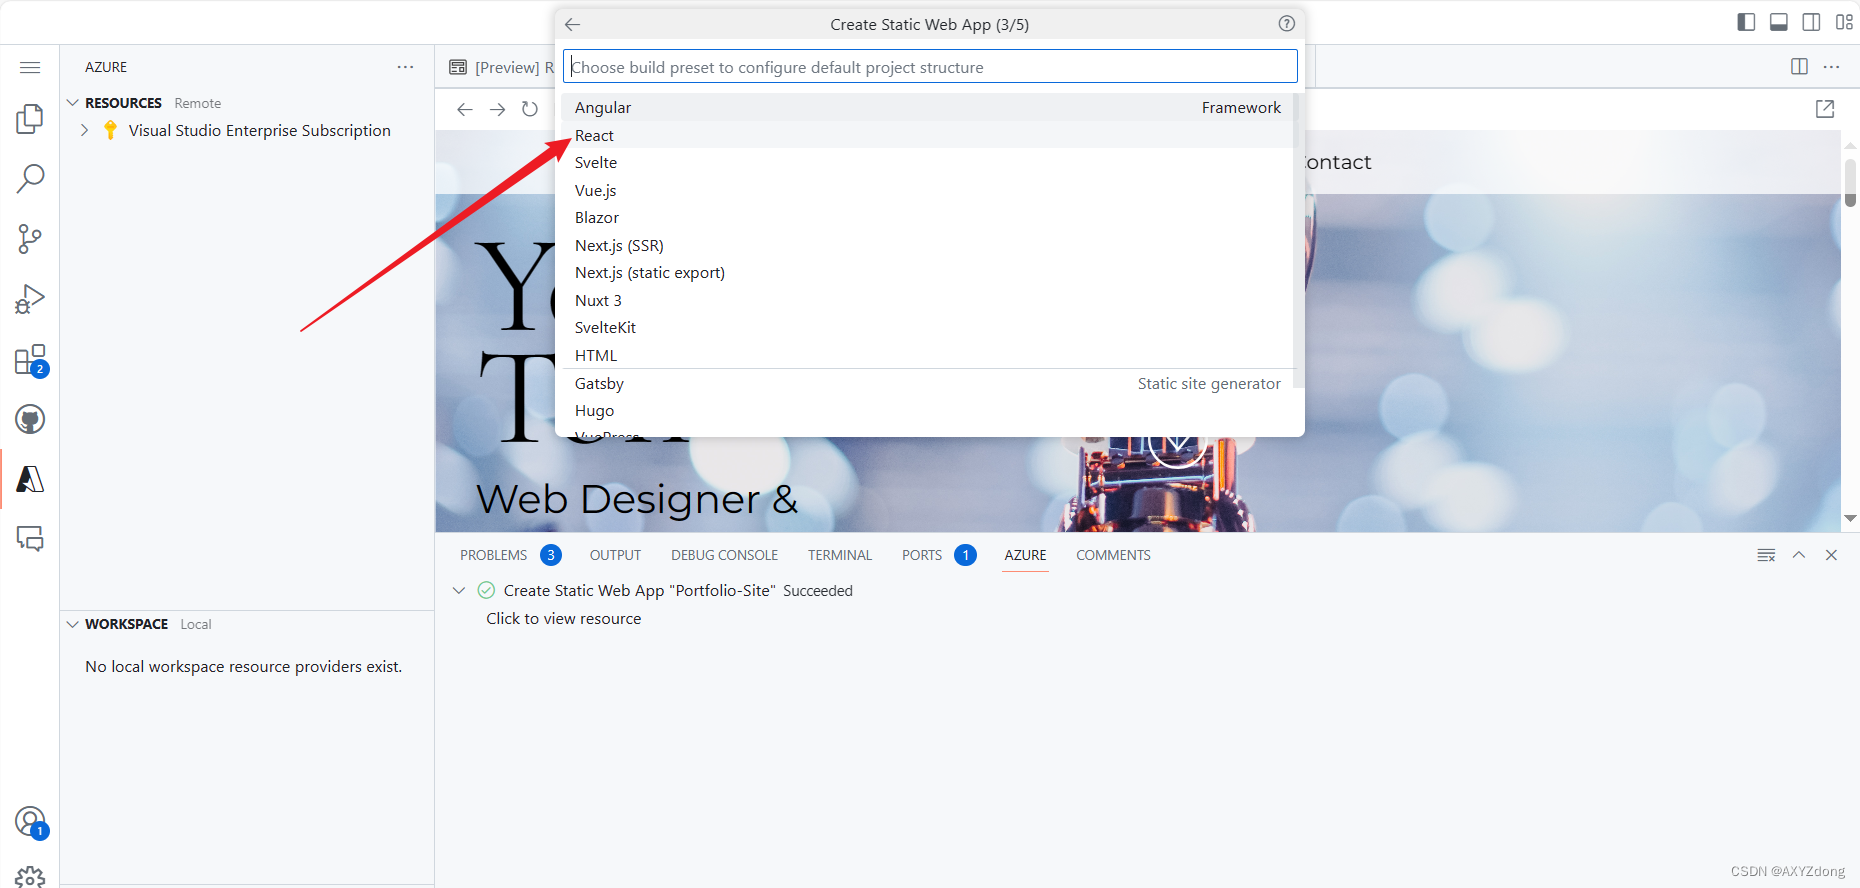This screenshot has width=1860, height=888.
Task: Toggle the primary side bar
Action: point(1746,22)
